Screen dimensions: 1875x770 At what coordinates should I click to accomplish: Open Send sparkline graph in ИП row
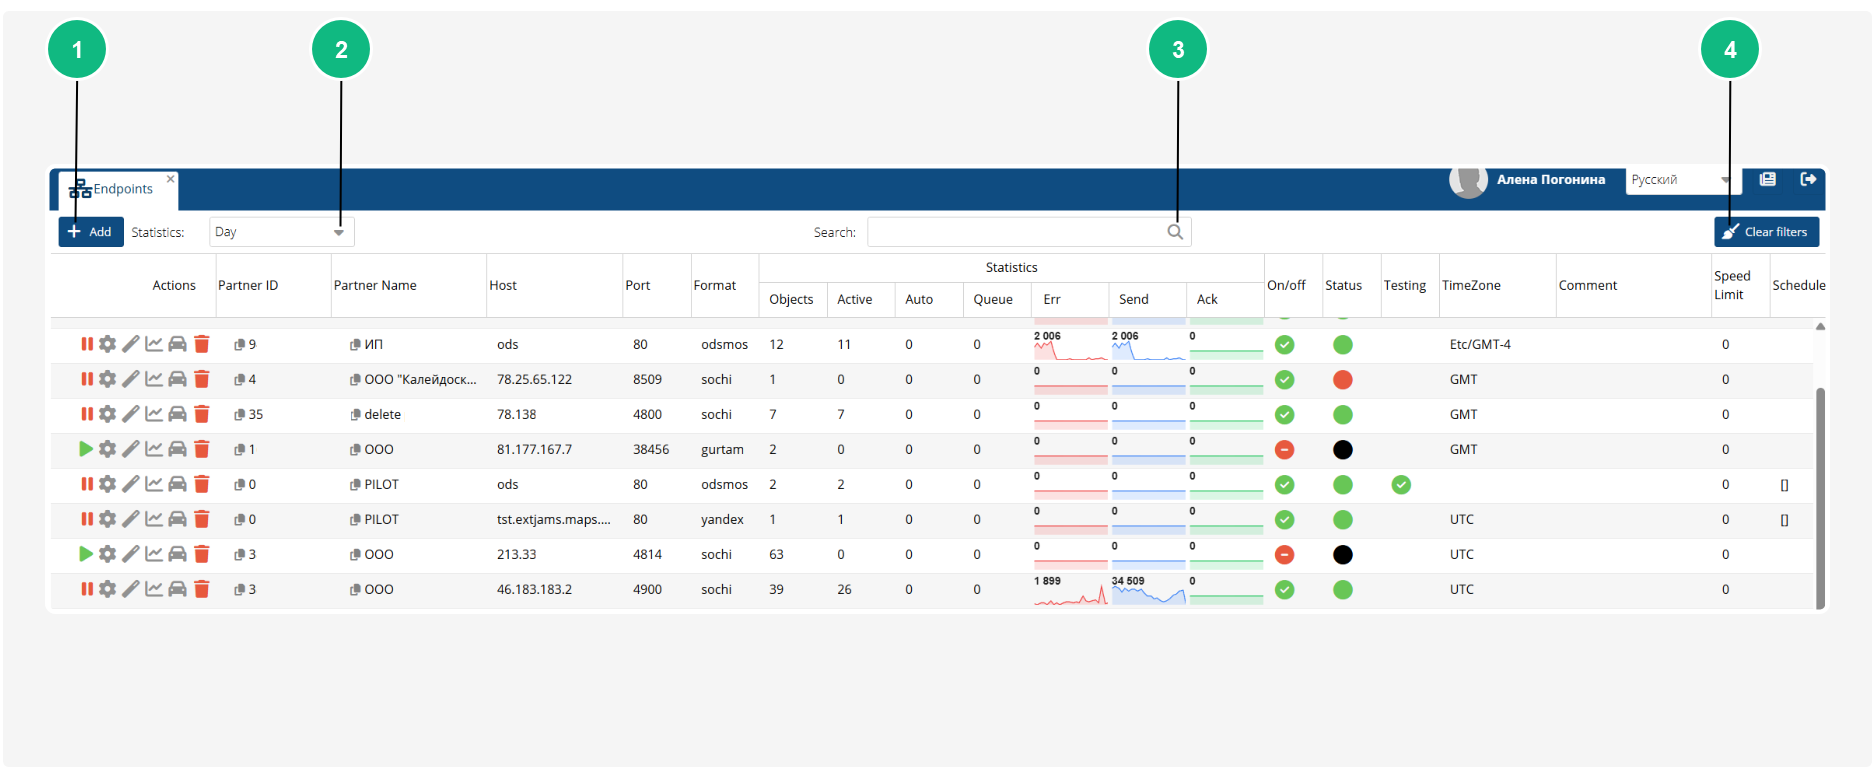coord(1148,345)
